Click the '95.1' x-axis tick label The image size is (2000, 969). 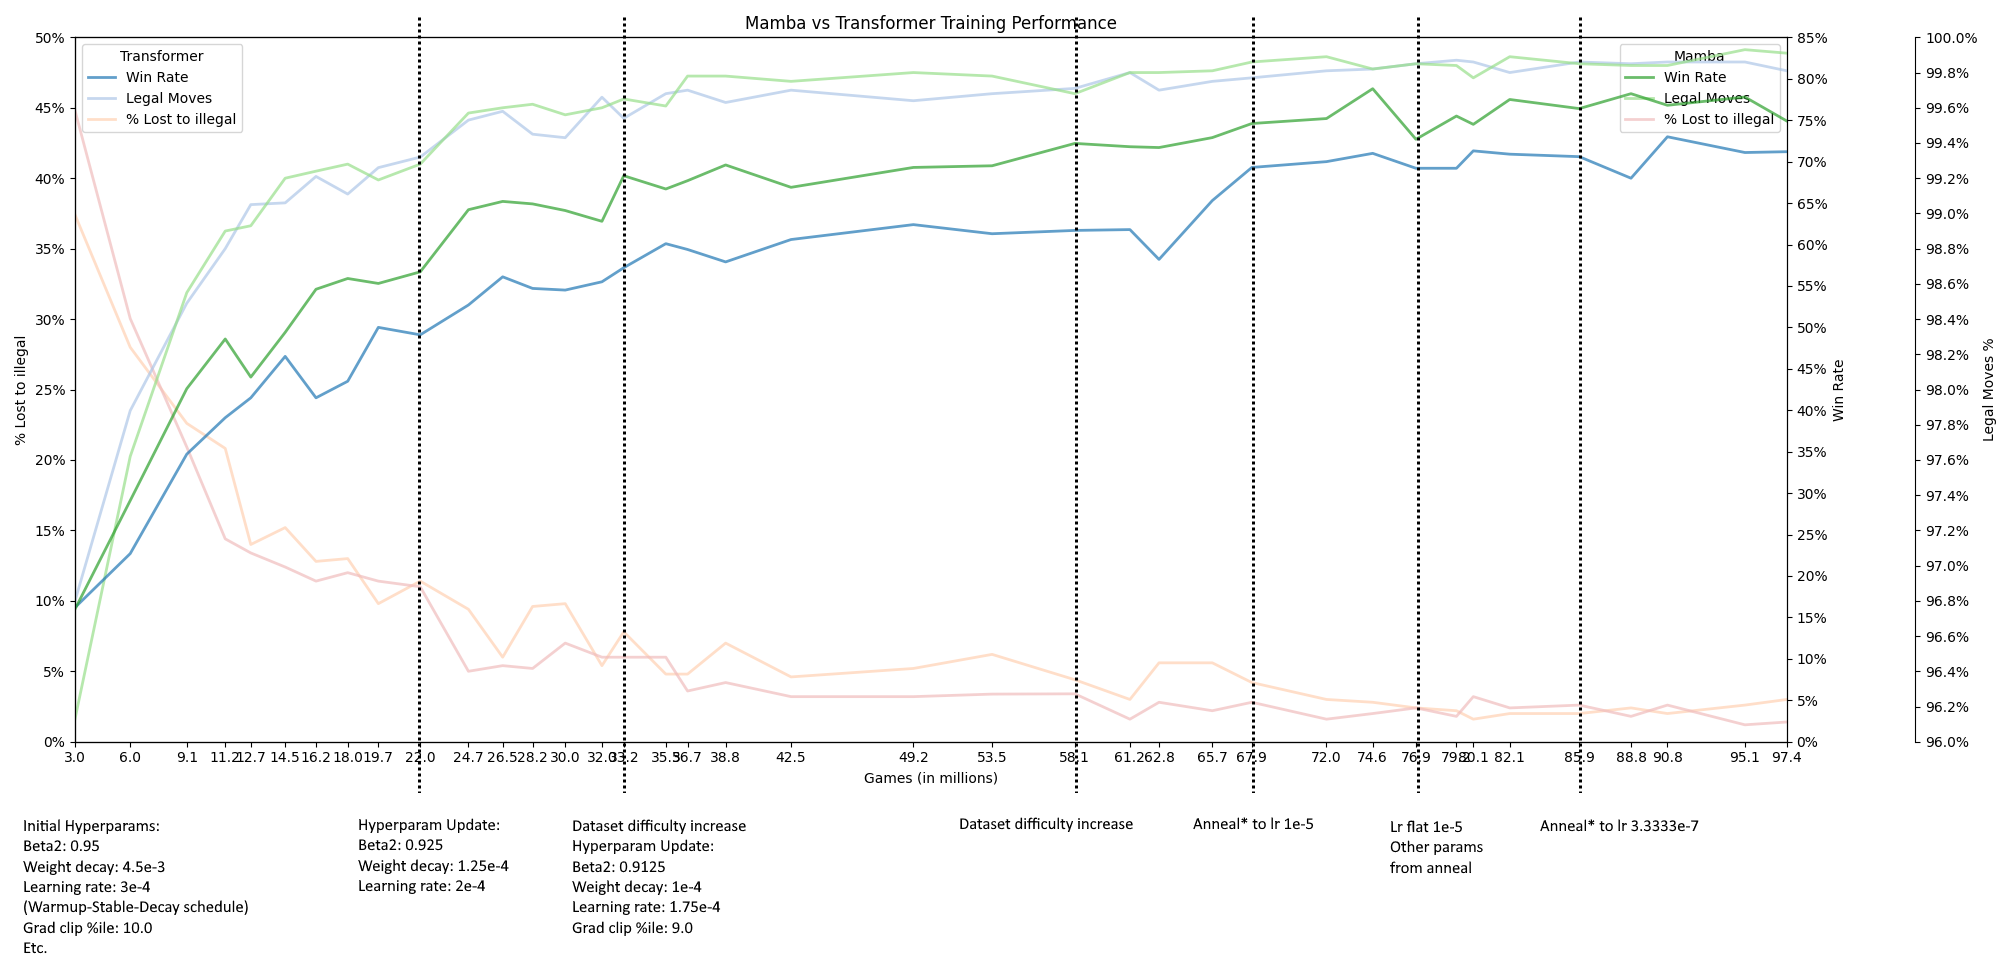click(x=1745, y=757)
